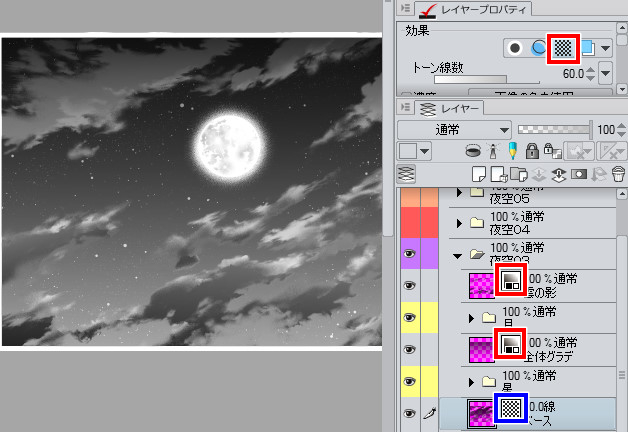Lock transparent pixels icon
Image resolution: width=628 pixels, height=432 pixels.
(553, 151)
